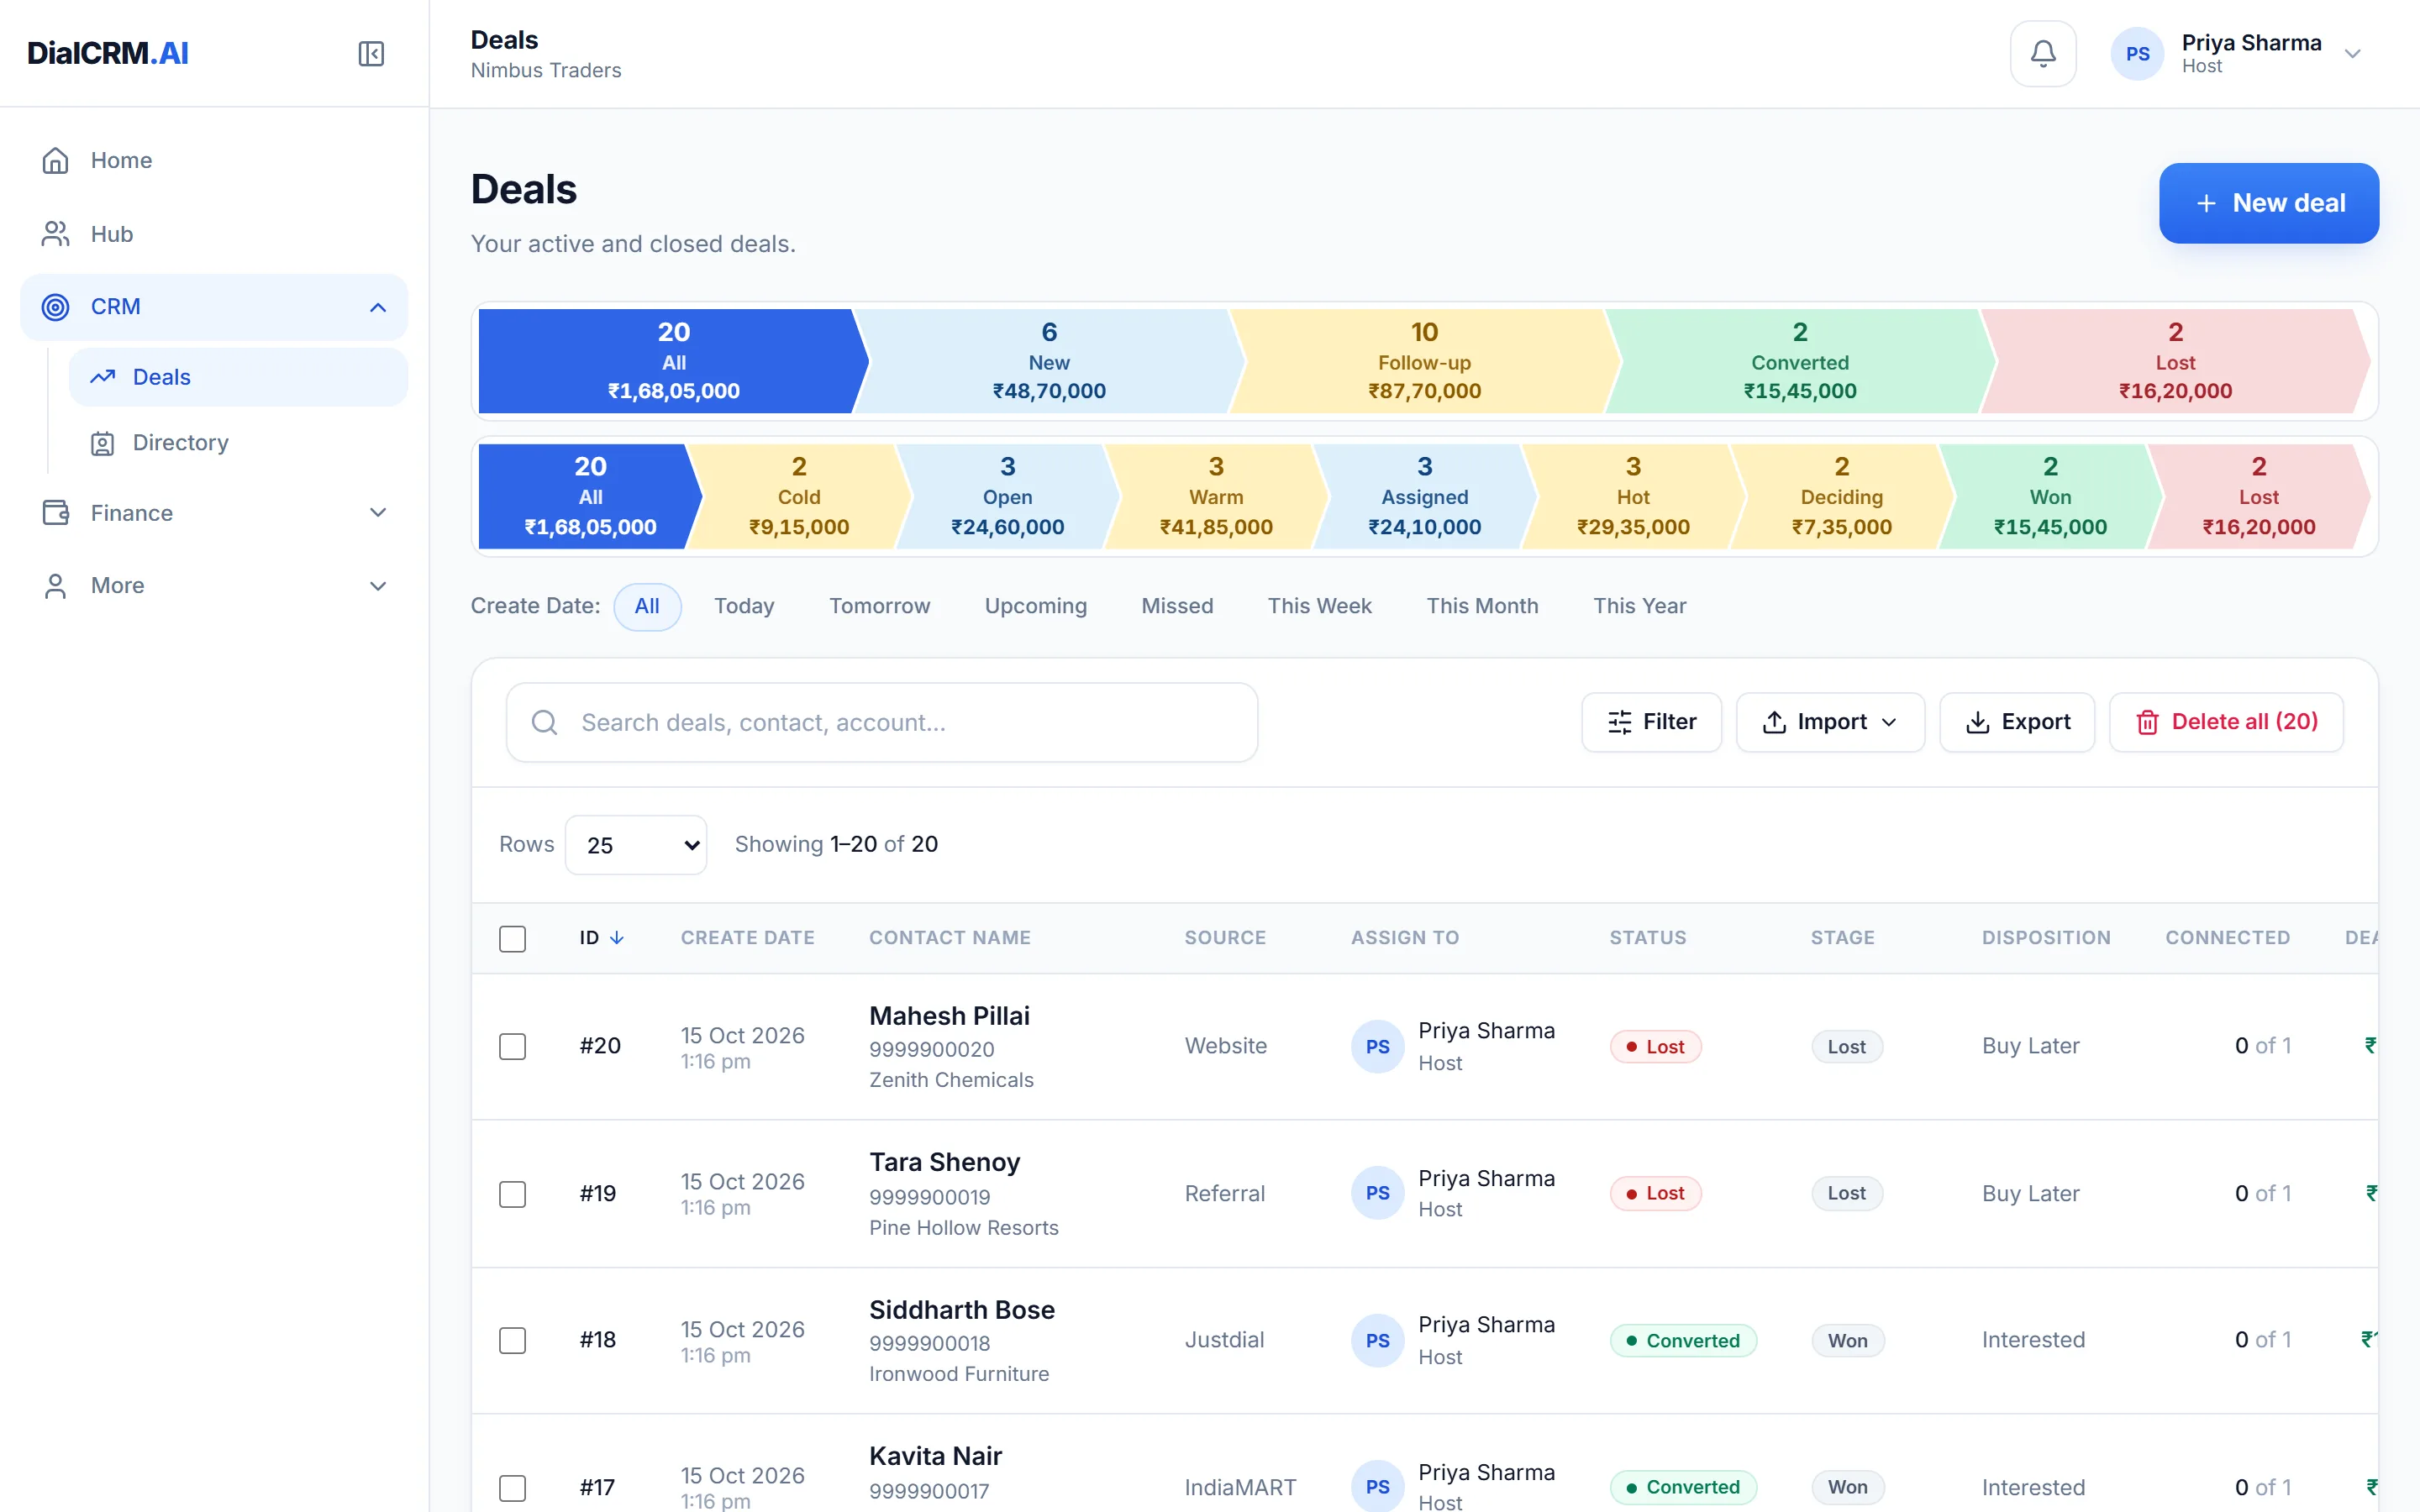This screenshot has height=1512, width=2420.
Task: Click the Finance wallet icon
Action: [x=56, y=513]
